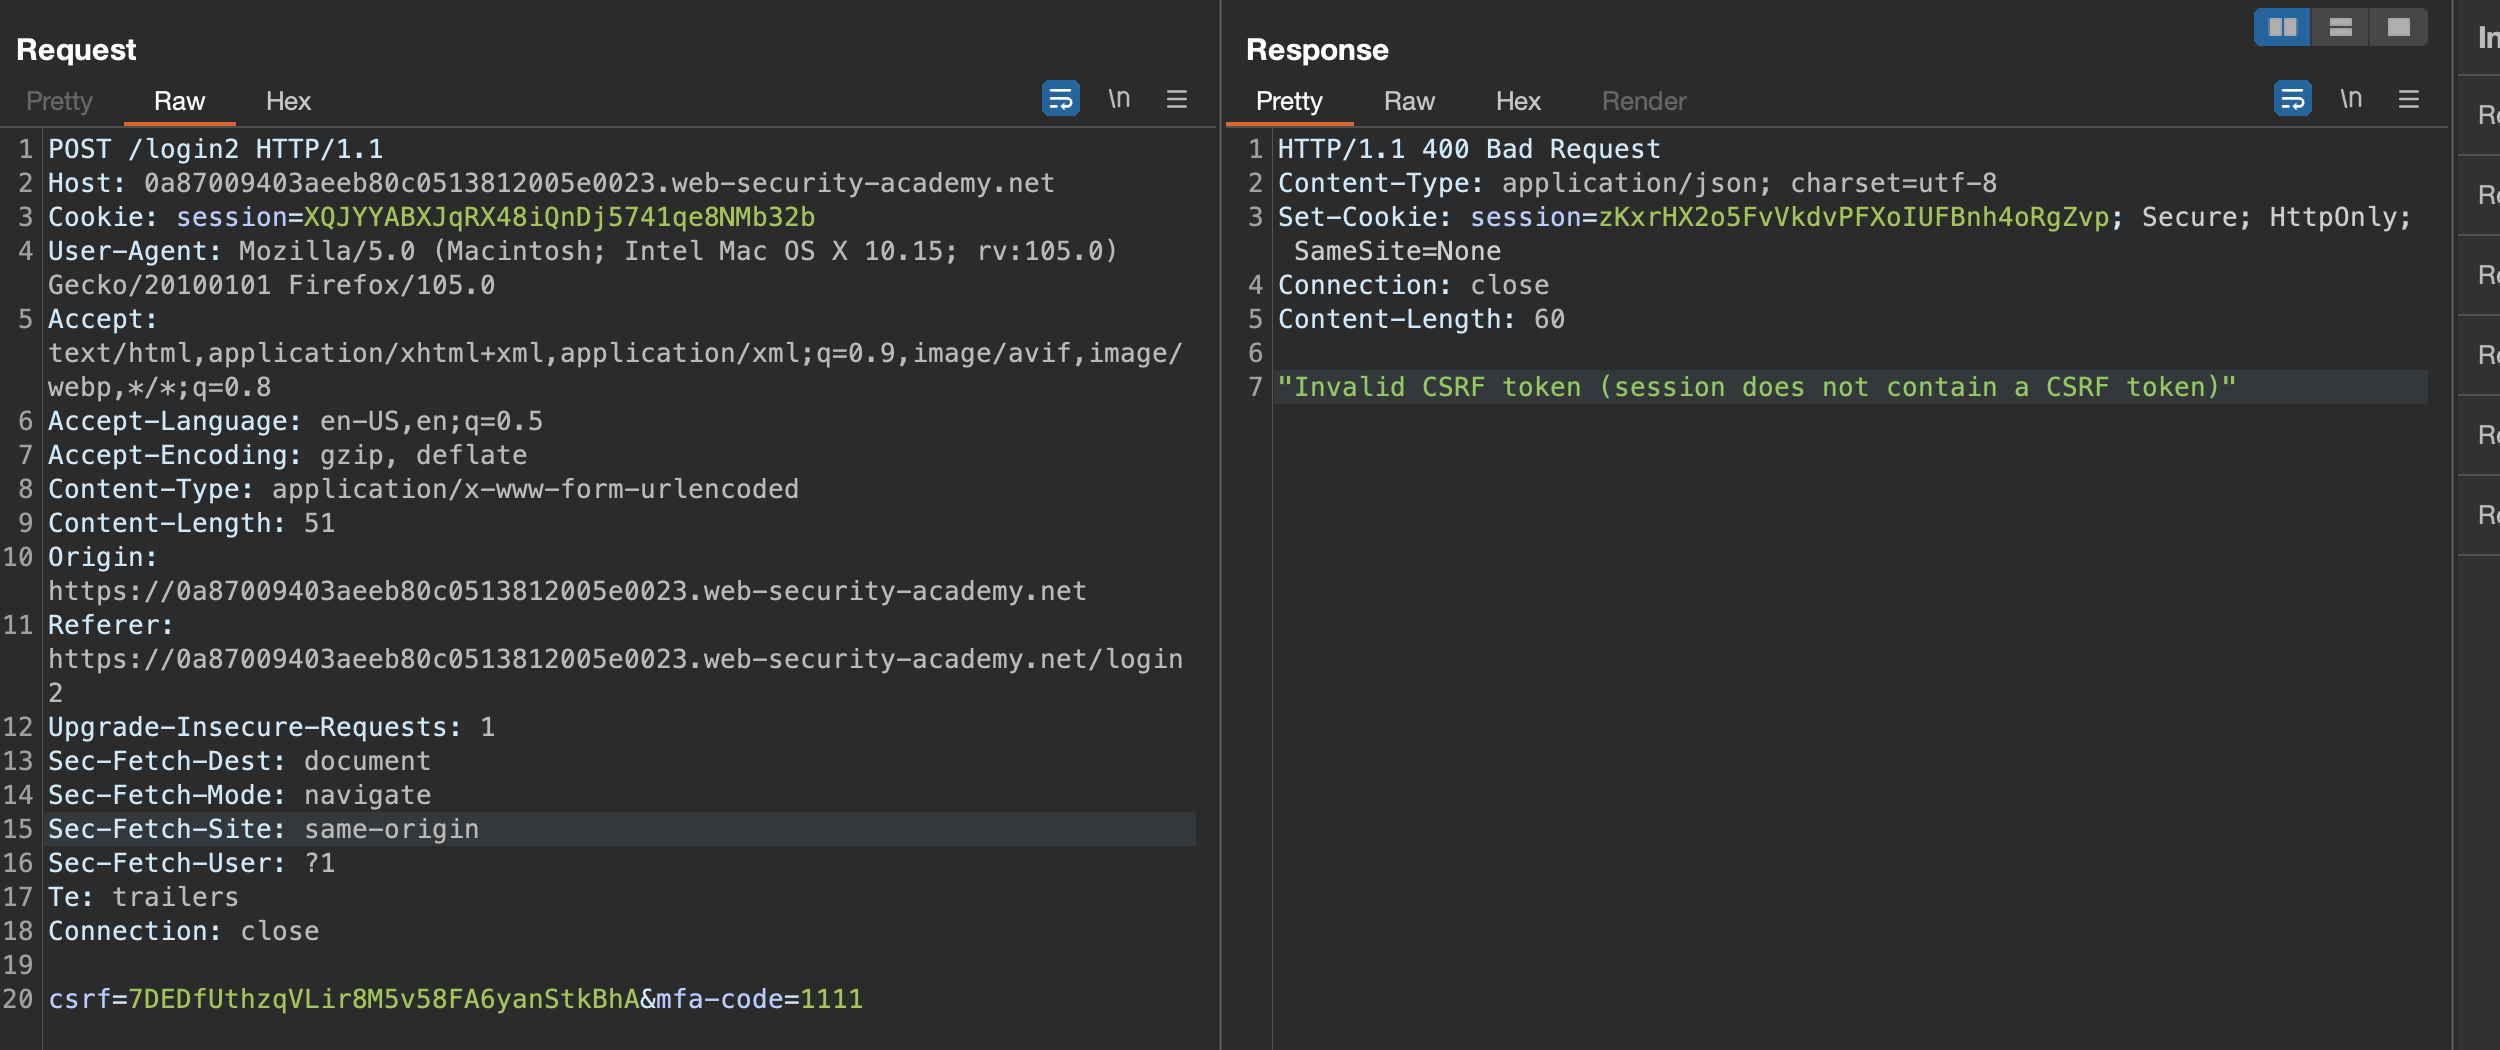The image size is (2500, 1050).
Task: Click the response Connection: close header
Action: (1413, 286)
